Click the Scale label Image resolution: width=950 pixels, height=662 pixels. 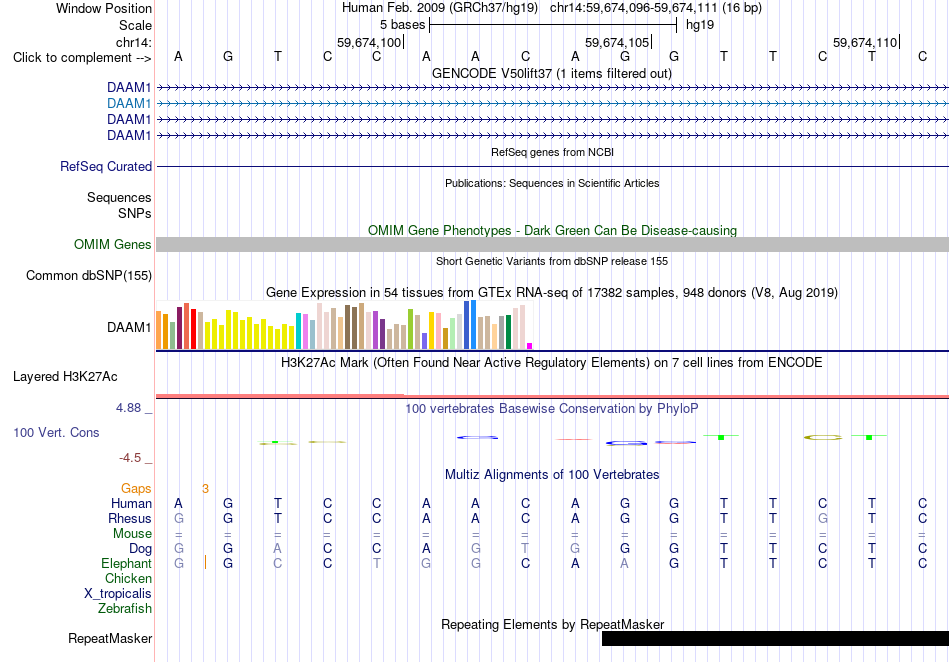coord(135,25)
